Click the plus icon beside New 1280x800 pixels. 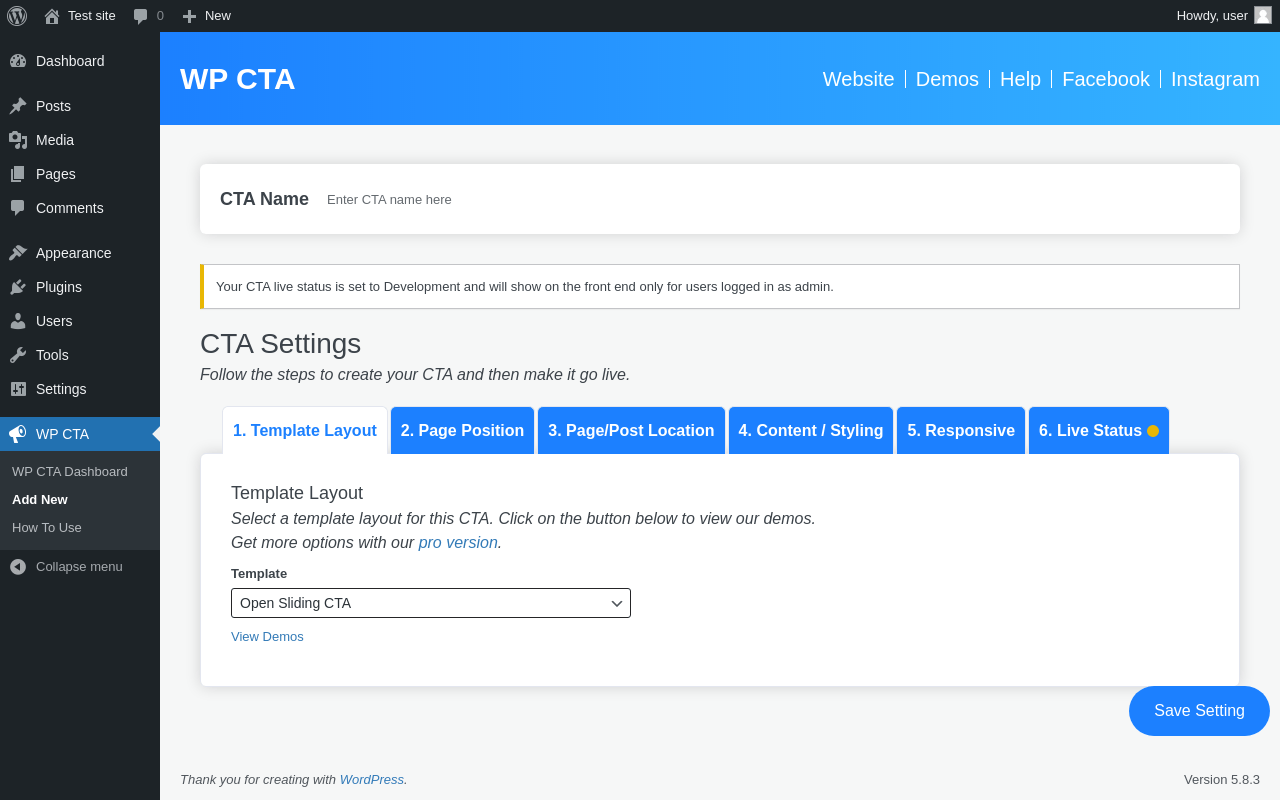(x=189, y=16)
